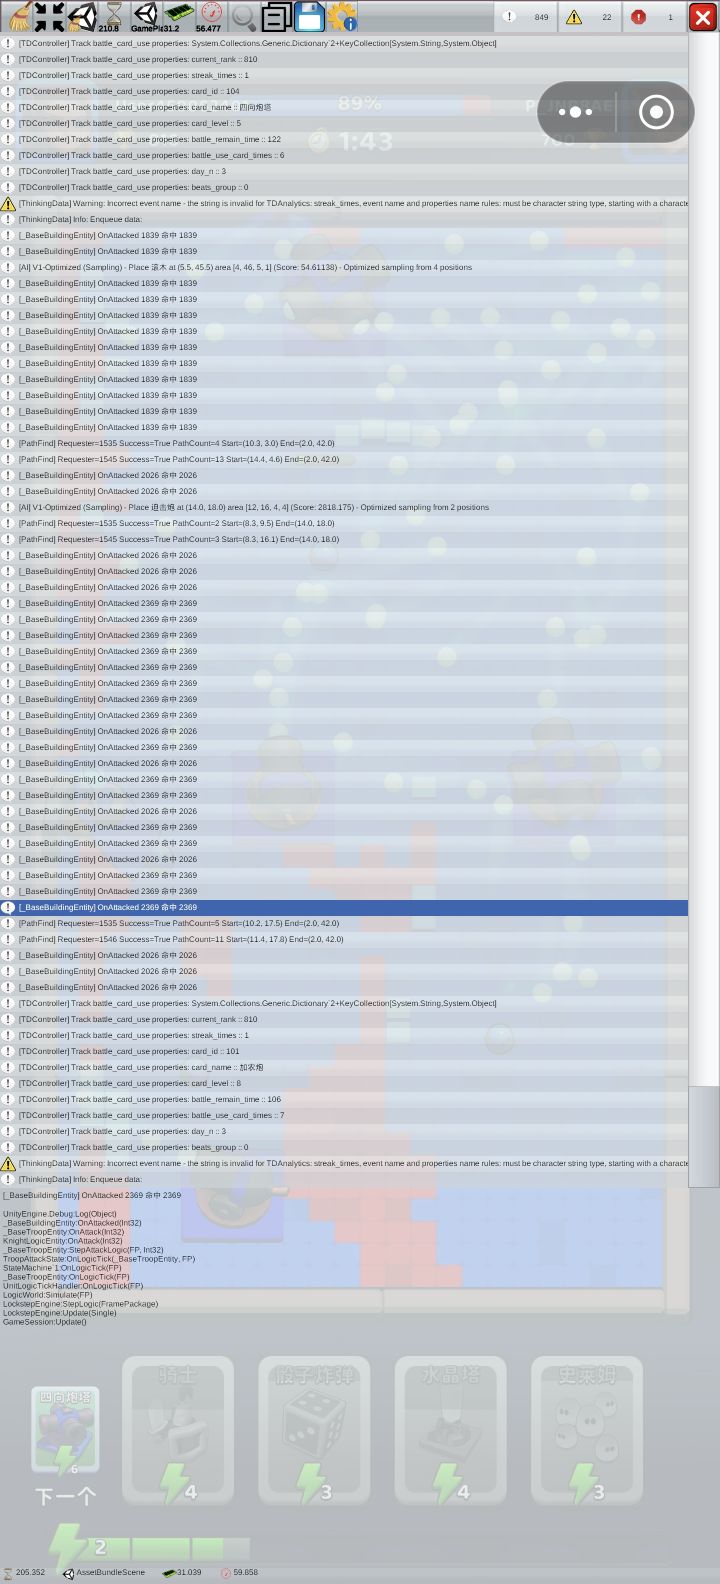Select log row 'beats_group :: 0' near top

coord(344,187)
